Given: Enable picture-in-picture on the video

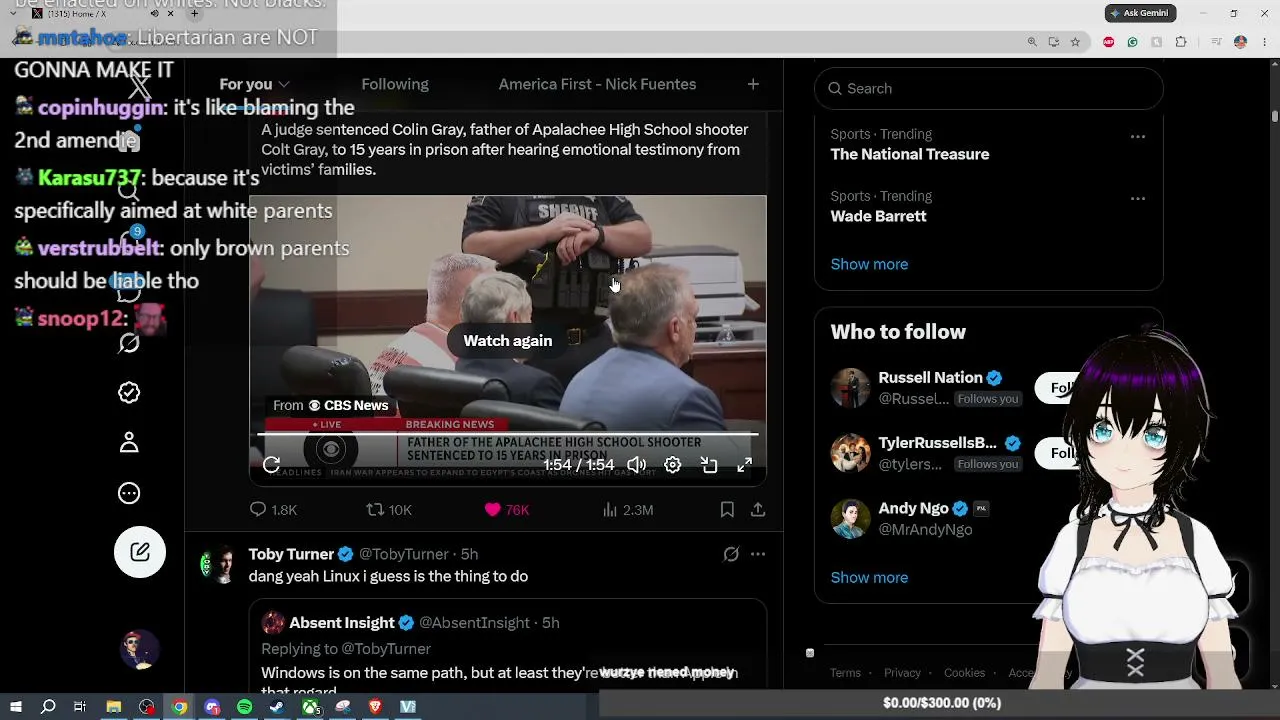Looking at the screenshot, I should tap(709, 465).
